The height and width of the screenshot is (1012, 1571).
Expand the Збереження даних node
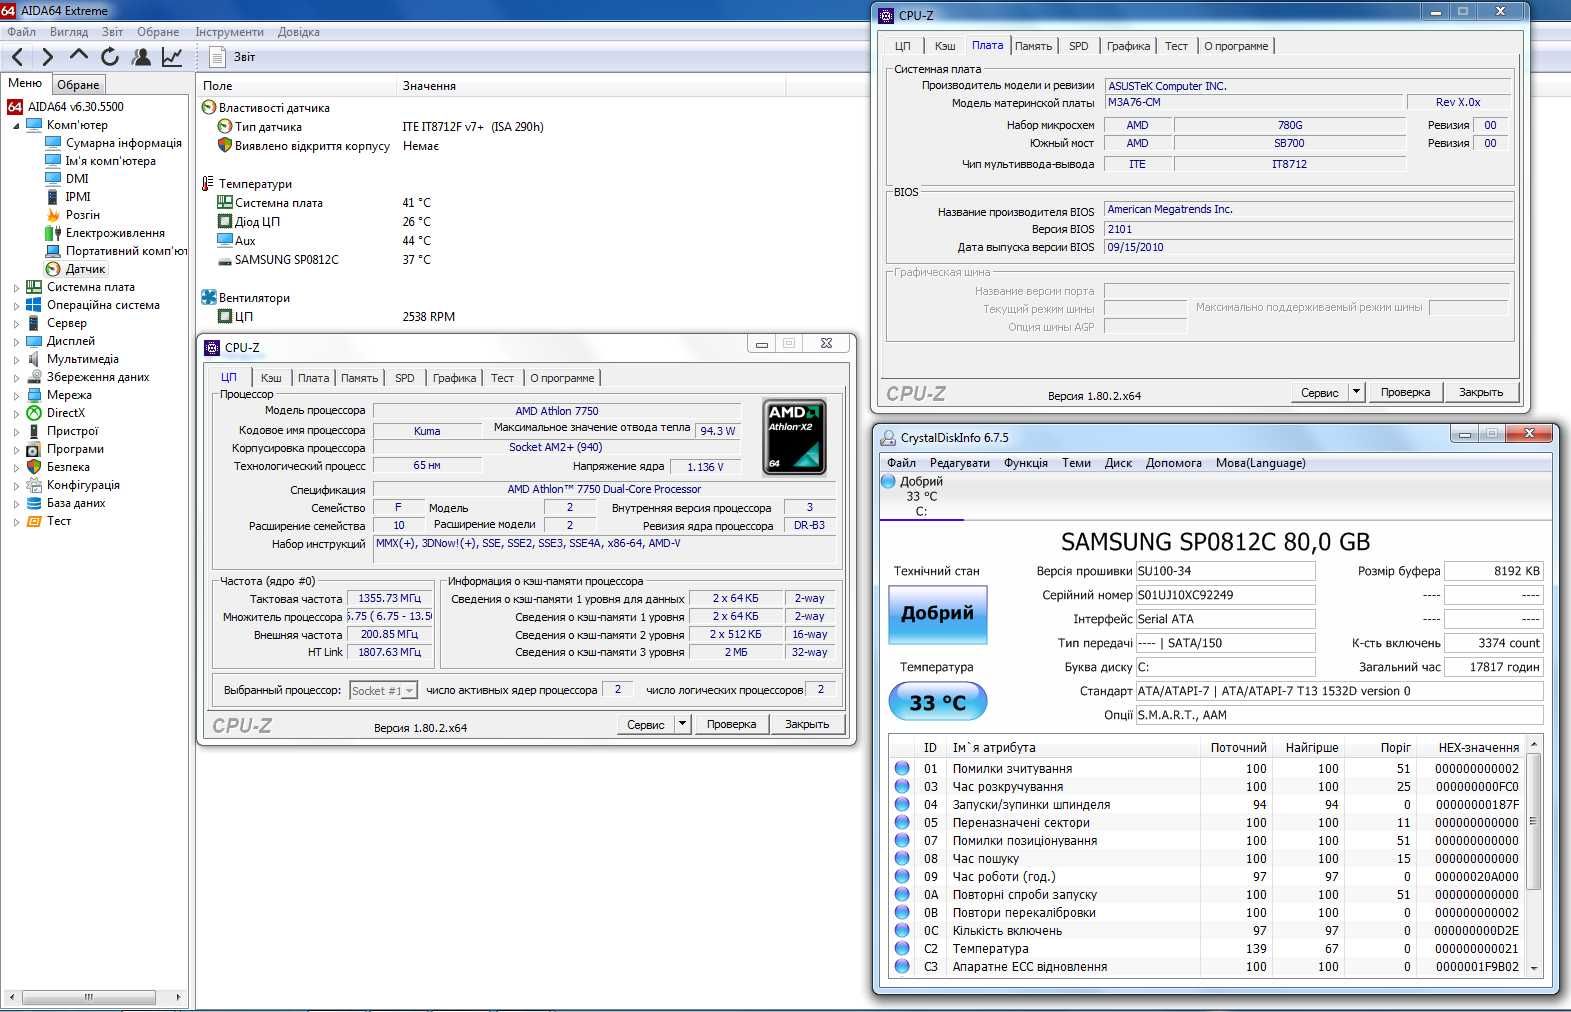(16, 377)
